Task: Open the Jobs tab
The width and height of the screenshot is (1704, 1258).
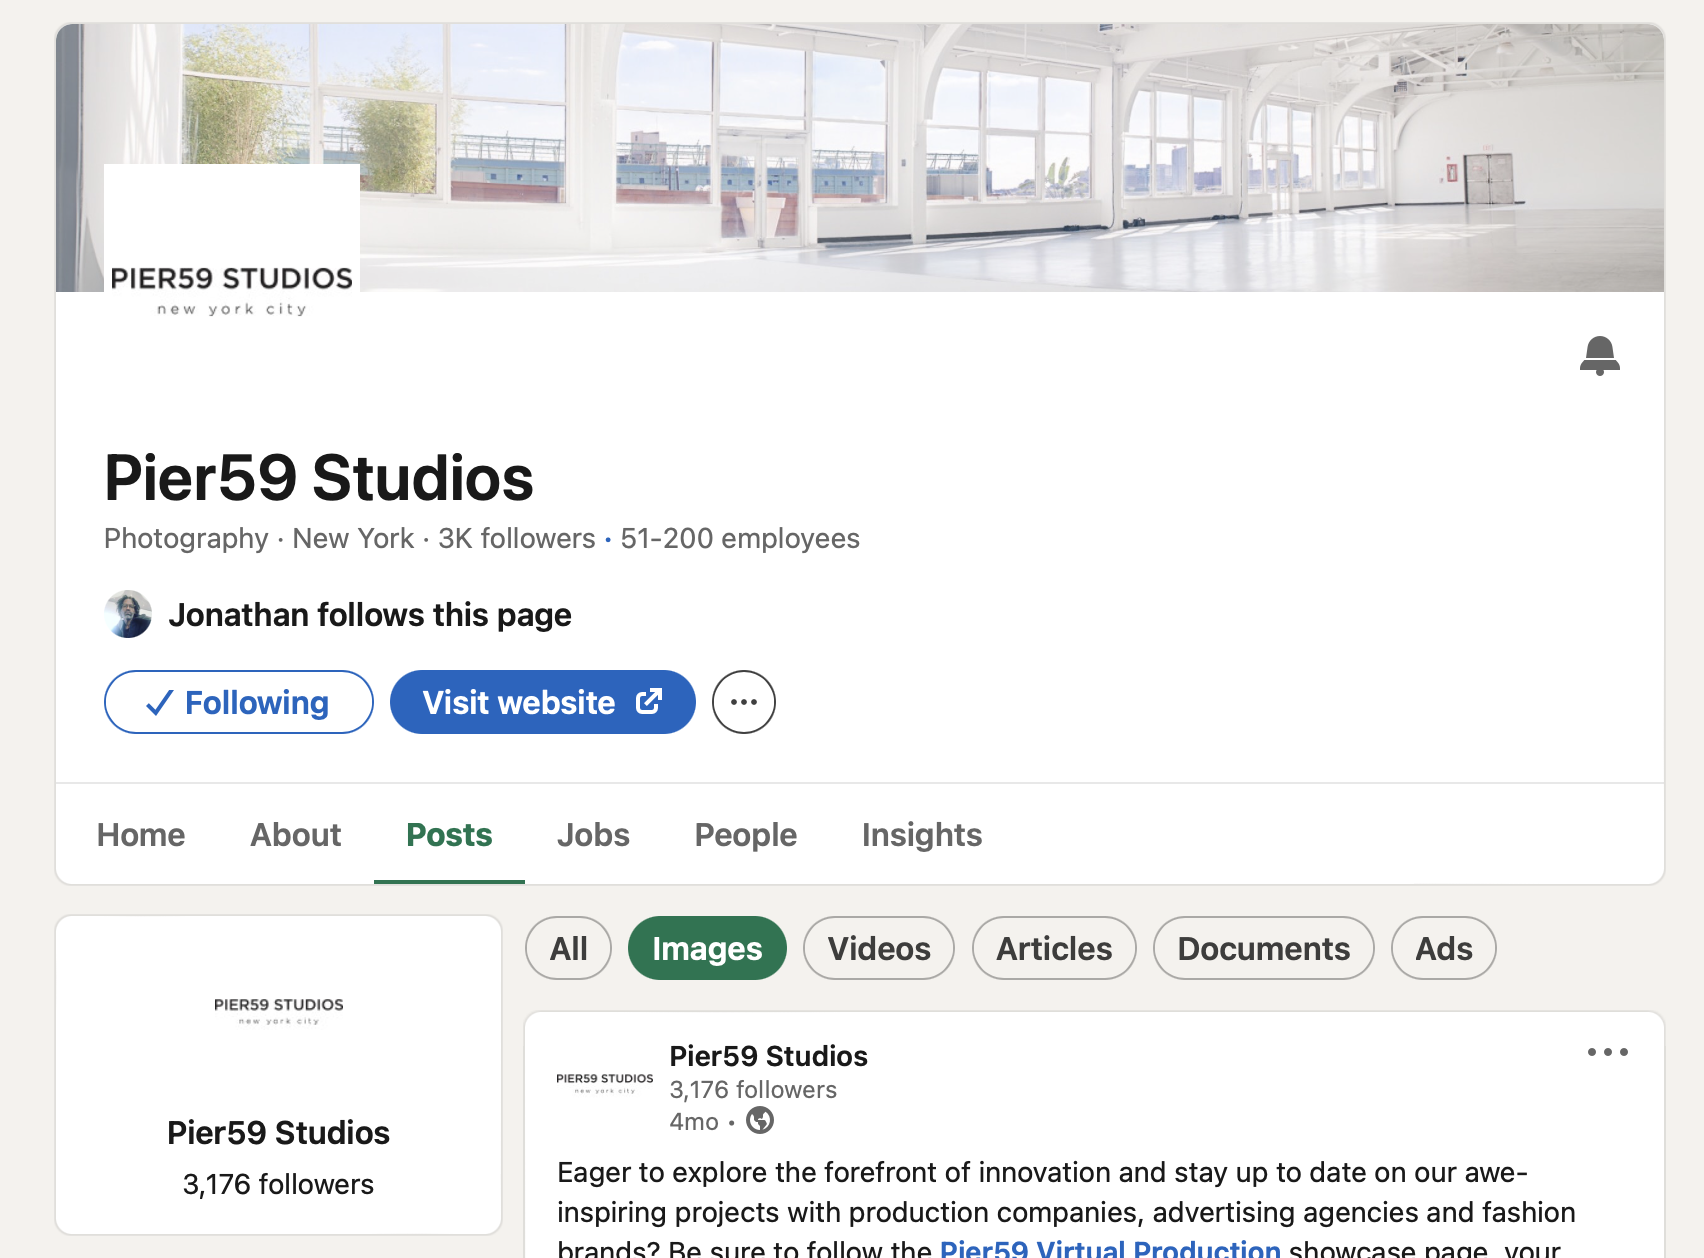Action: (593, 834)
